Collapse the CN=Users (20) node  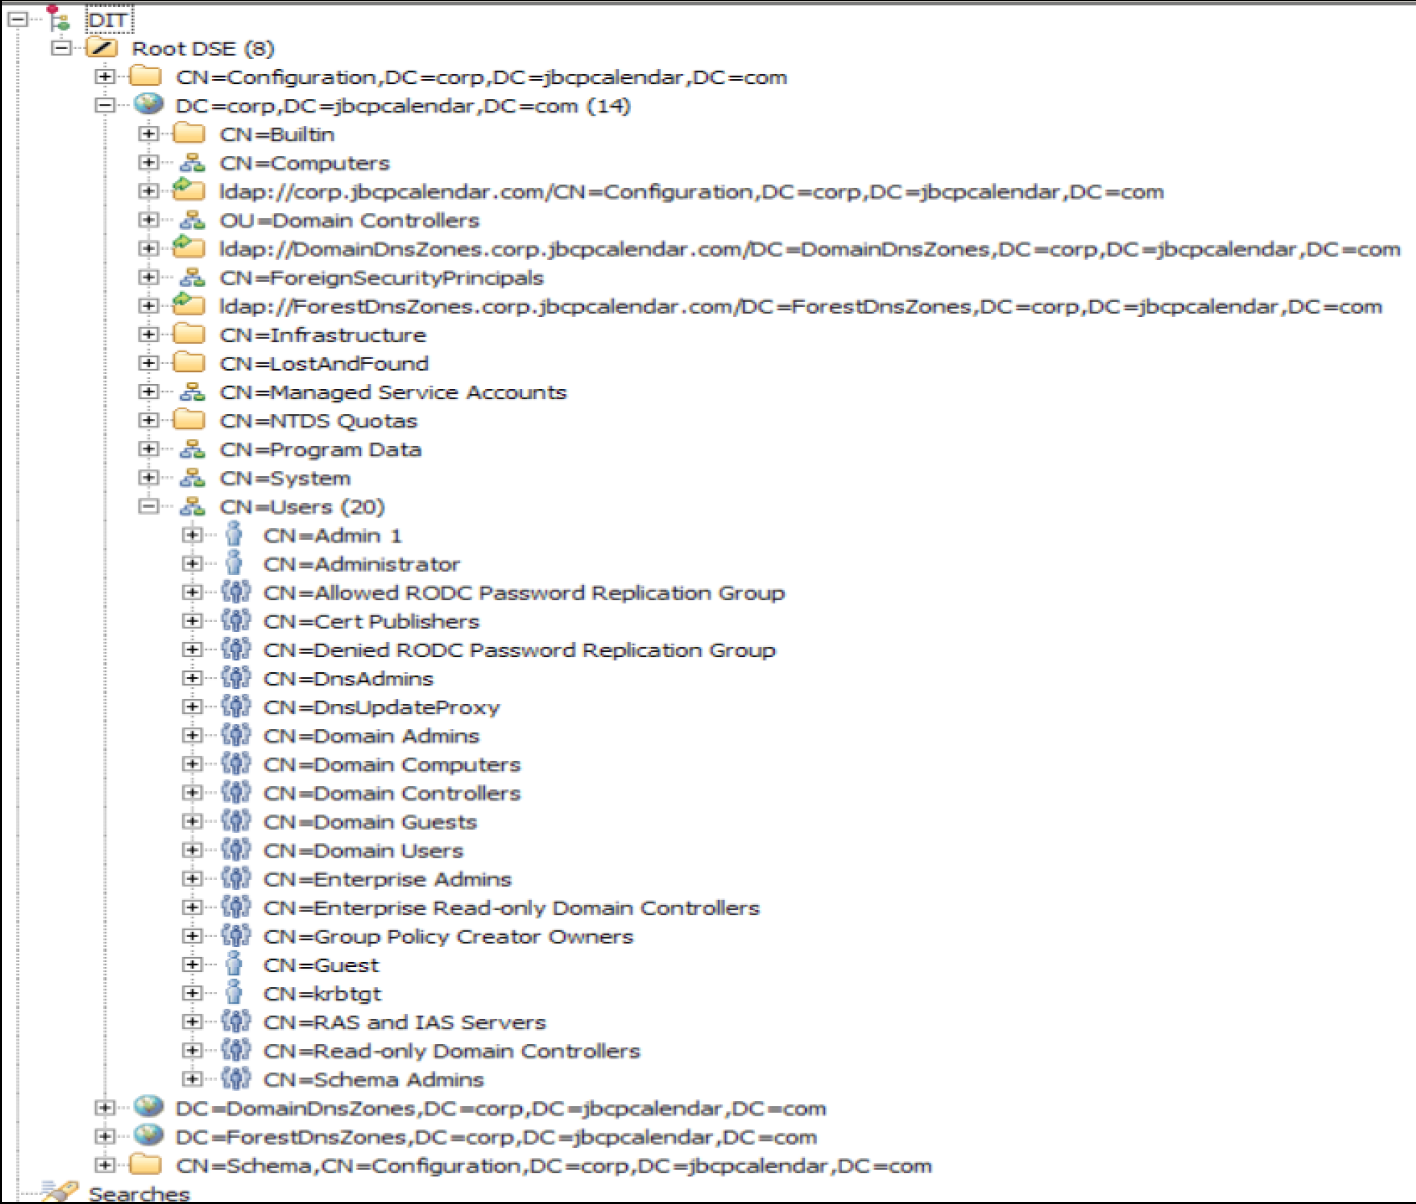coord(148,506)
